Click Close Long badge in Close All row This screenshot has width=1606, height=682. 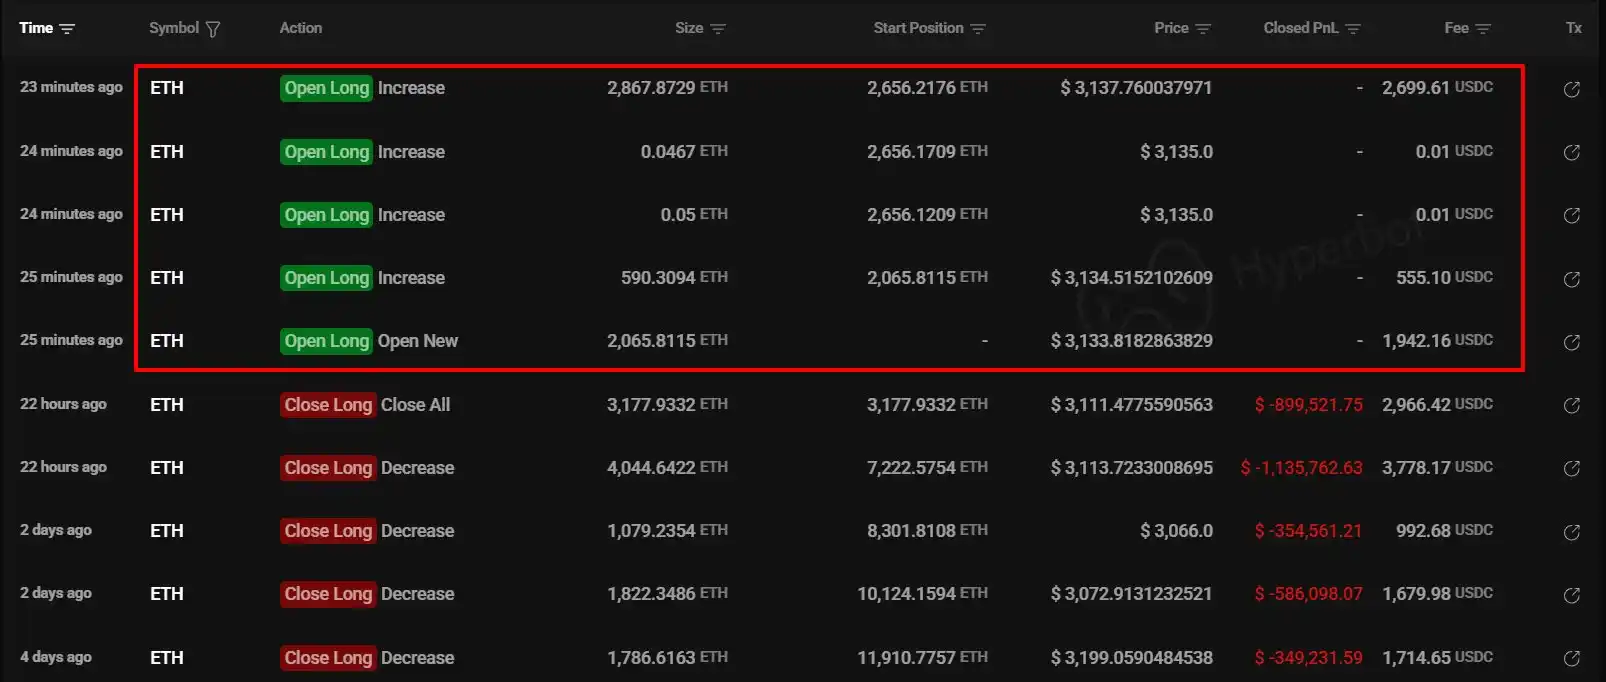[328, 405]
